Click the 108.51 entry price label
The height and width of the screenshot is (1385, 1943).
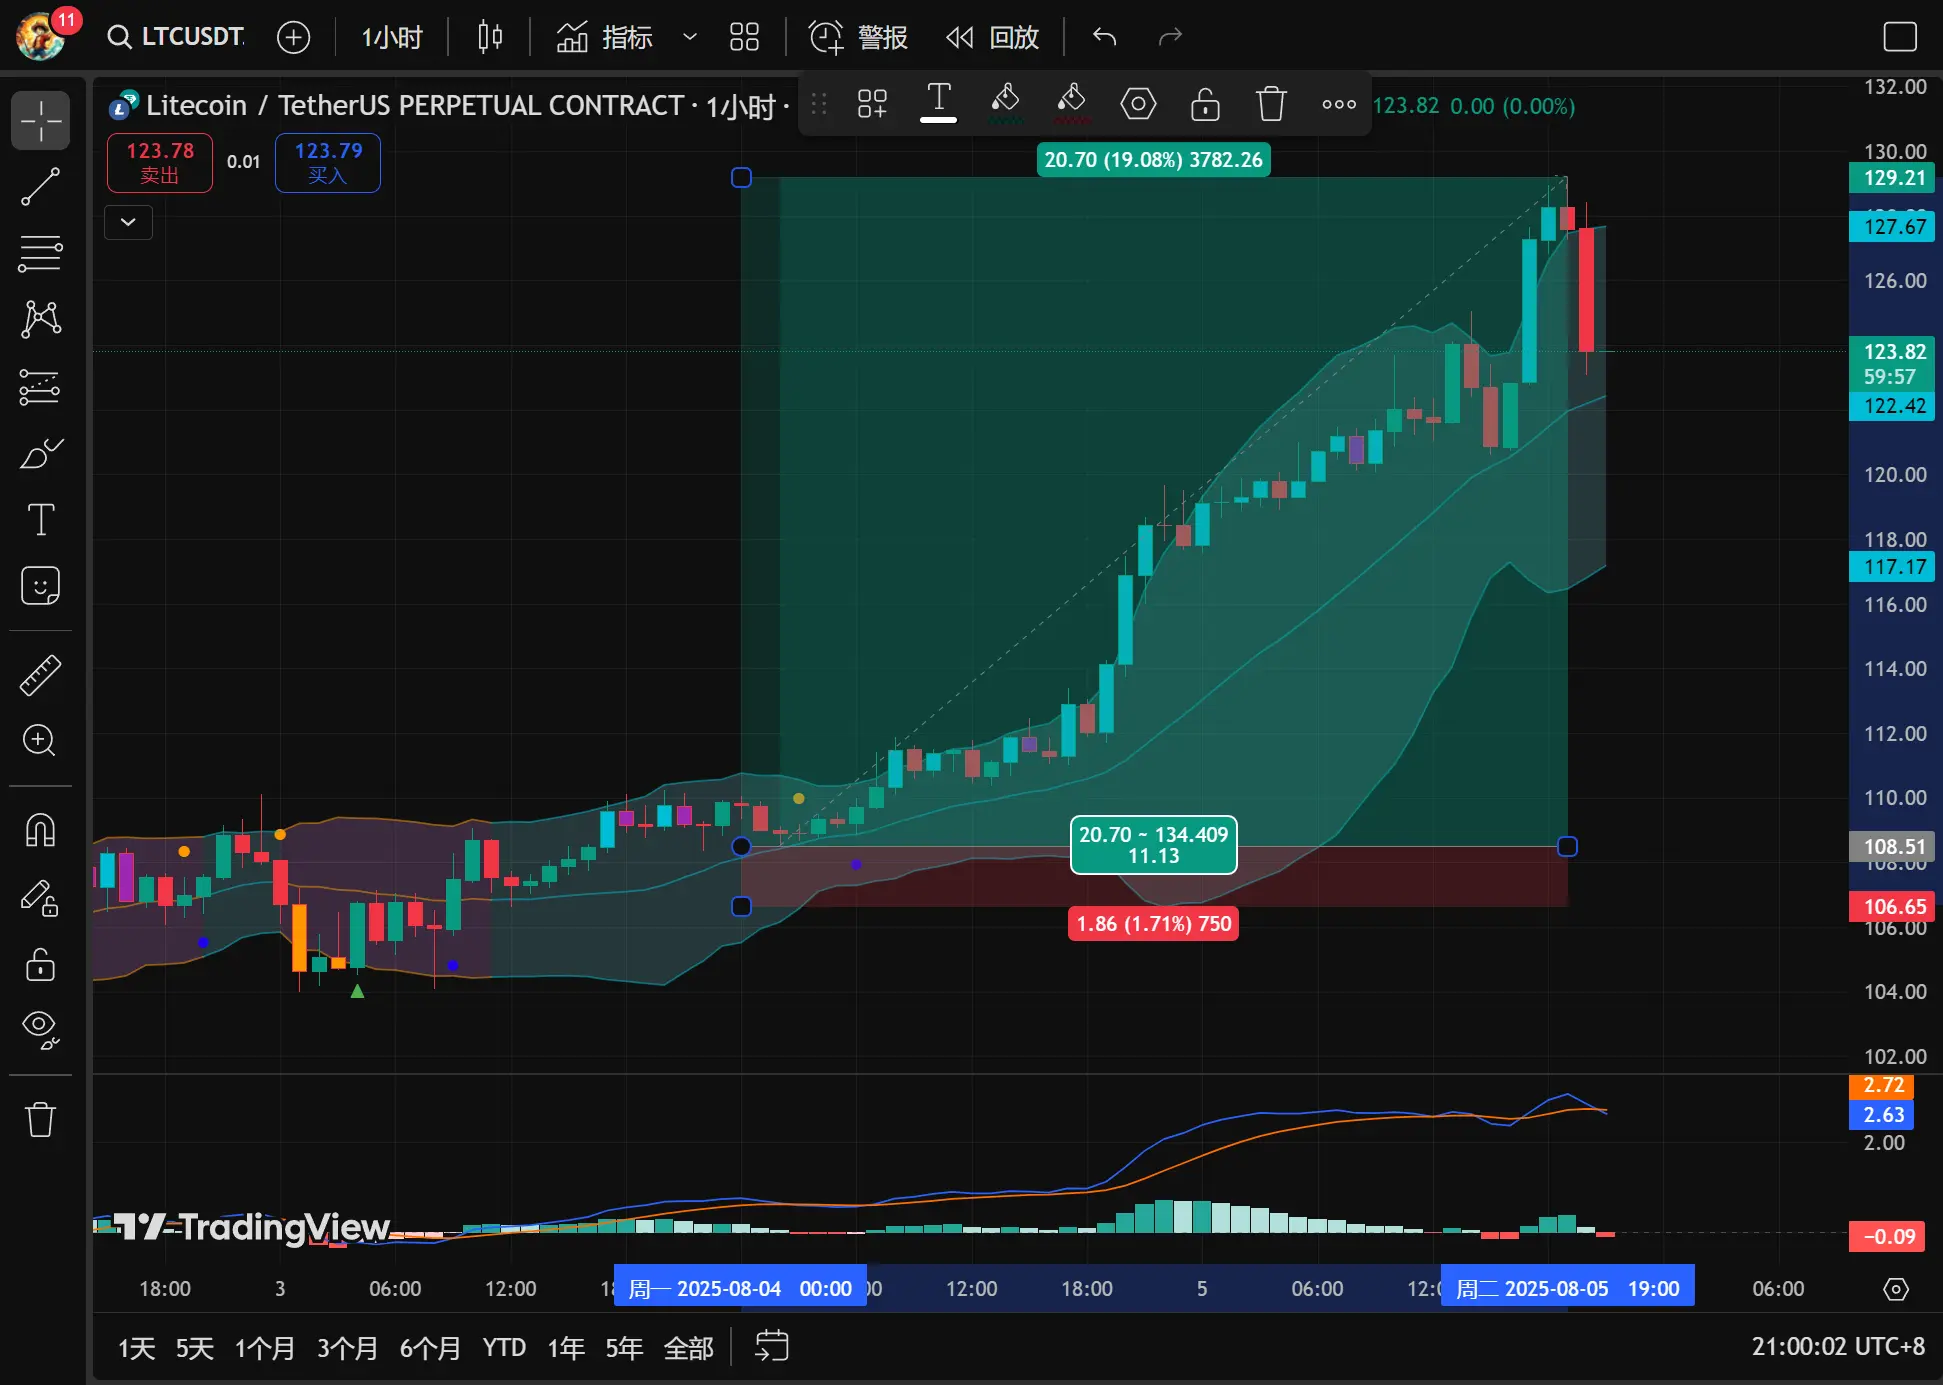(1893, 847)
